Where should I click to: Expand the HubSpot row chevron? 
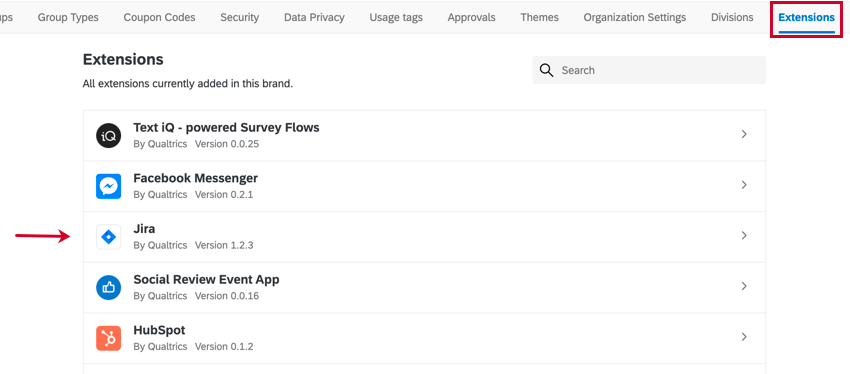[x=744, y=337]
